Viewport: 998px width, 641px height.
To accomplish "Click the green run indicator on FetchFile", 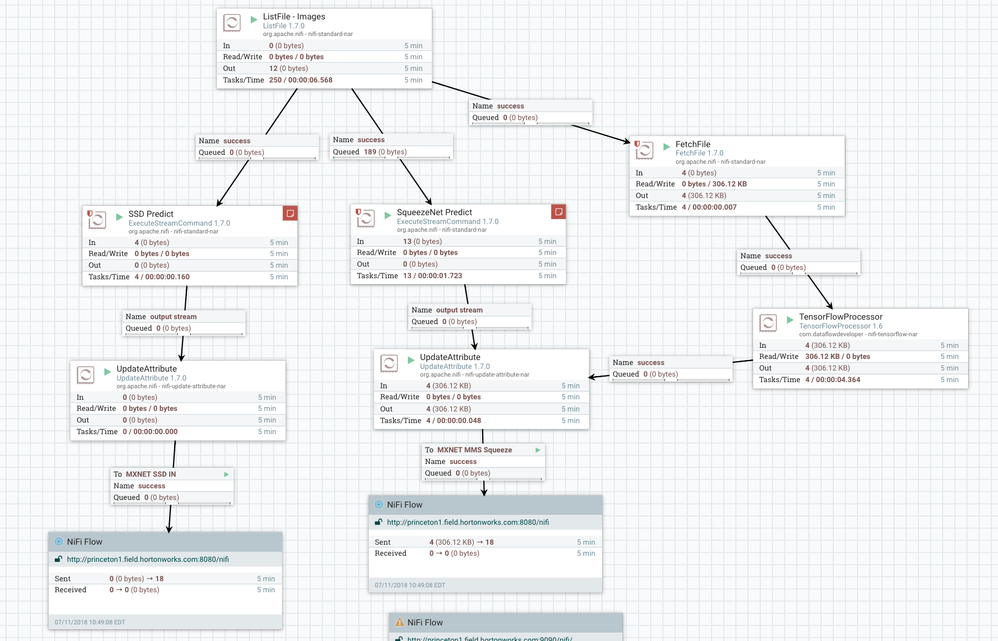I will [x=666, y=146].
